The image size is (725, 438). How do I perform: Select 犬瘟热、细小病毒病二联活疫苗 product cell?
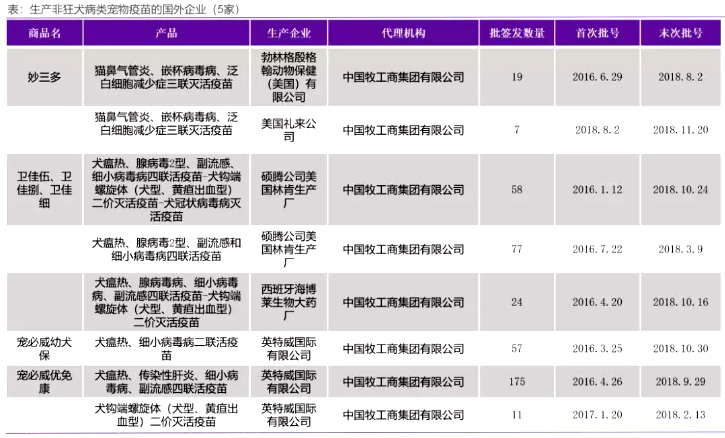coord(166,349)
